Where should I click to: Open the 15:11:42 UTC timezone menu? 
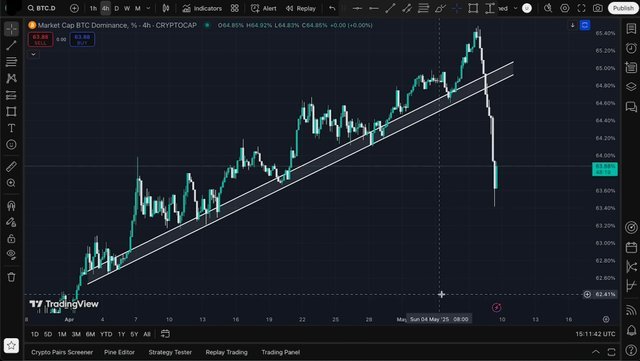click(596, 334)
